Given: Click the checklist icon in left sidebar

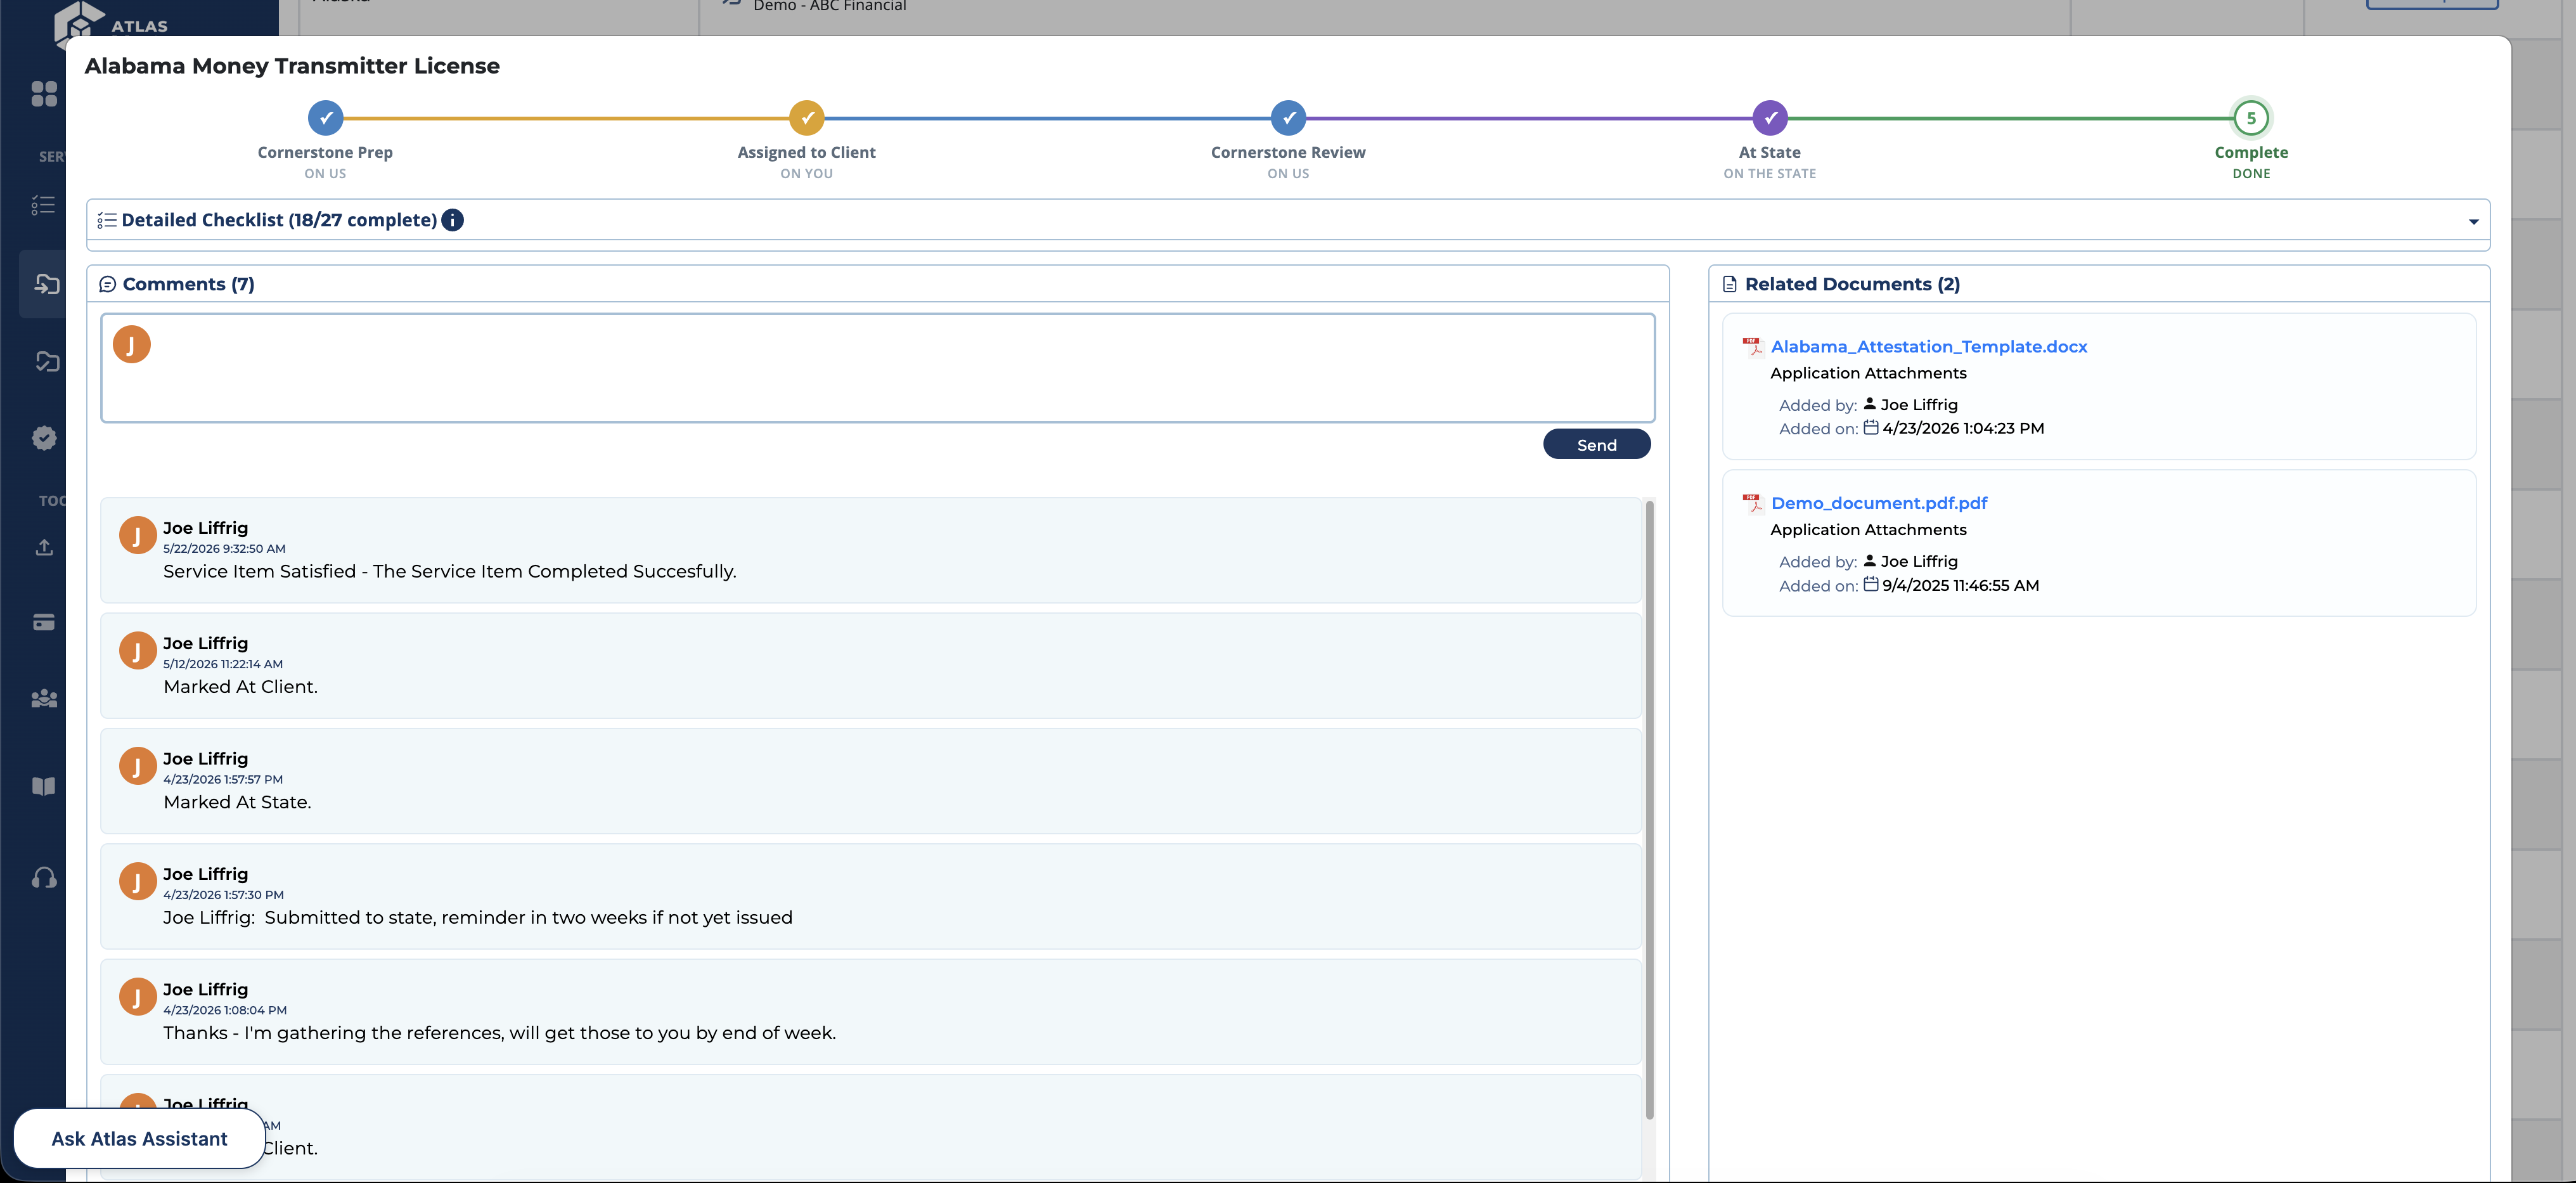Looking at the screenshot, I should coord(43,205).
